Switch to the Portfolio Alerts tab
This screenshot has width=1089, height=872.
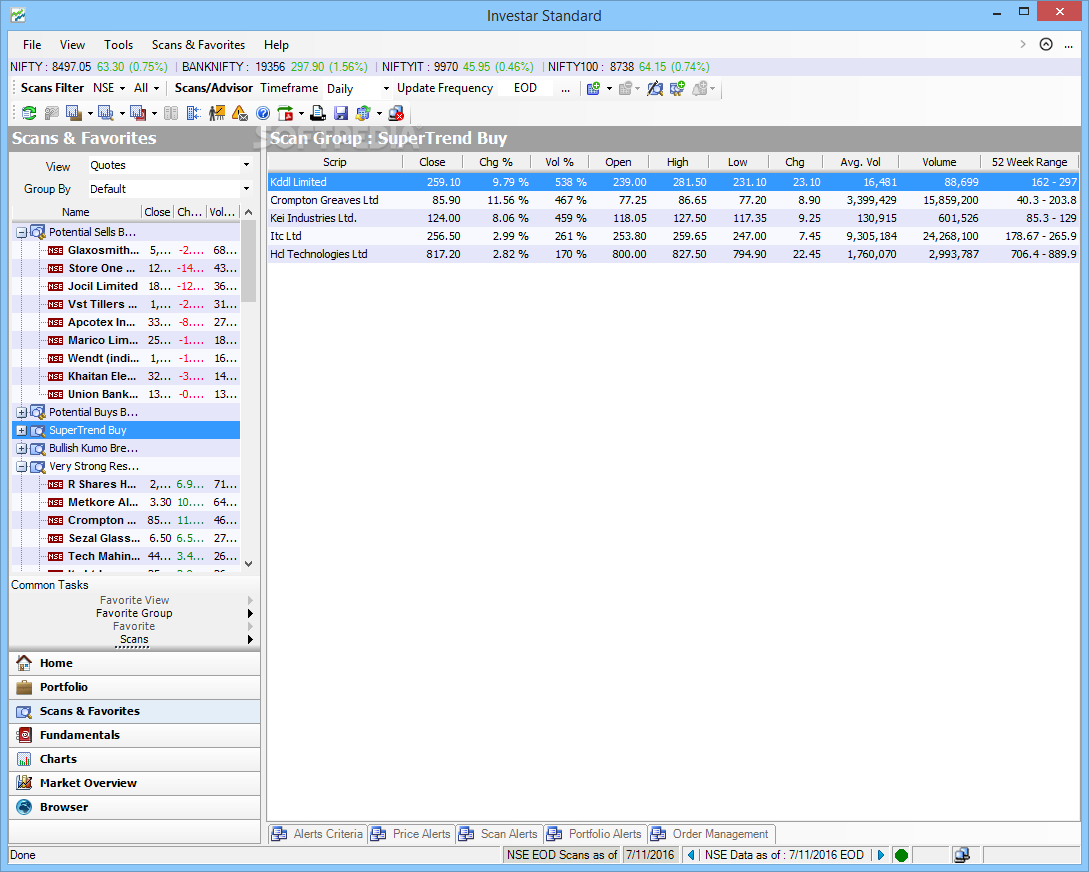(x=595, y=834)
